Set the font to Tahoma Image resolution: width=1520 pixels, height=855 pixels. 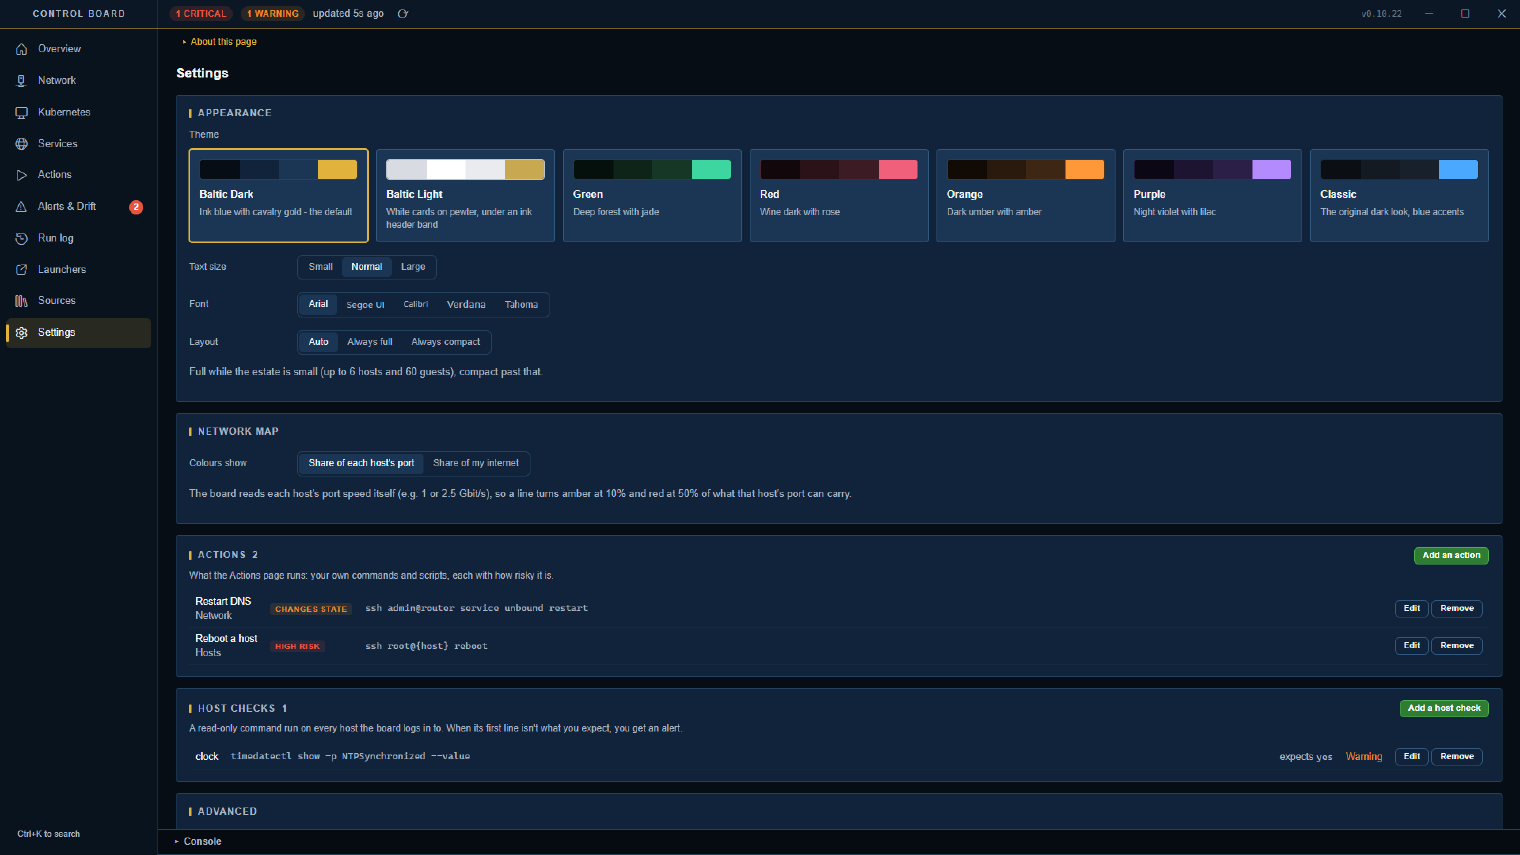521,304
